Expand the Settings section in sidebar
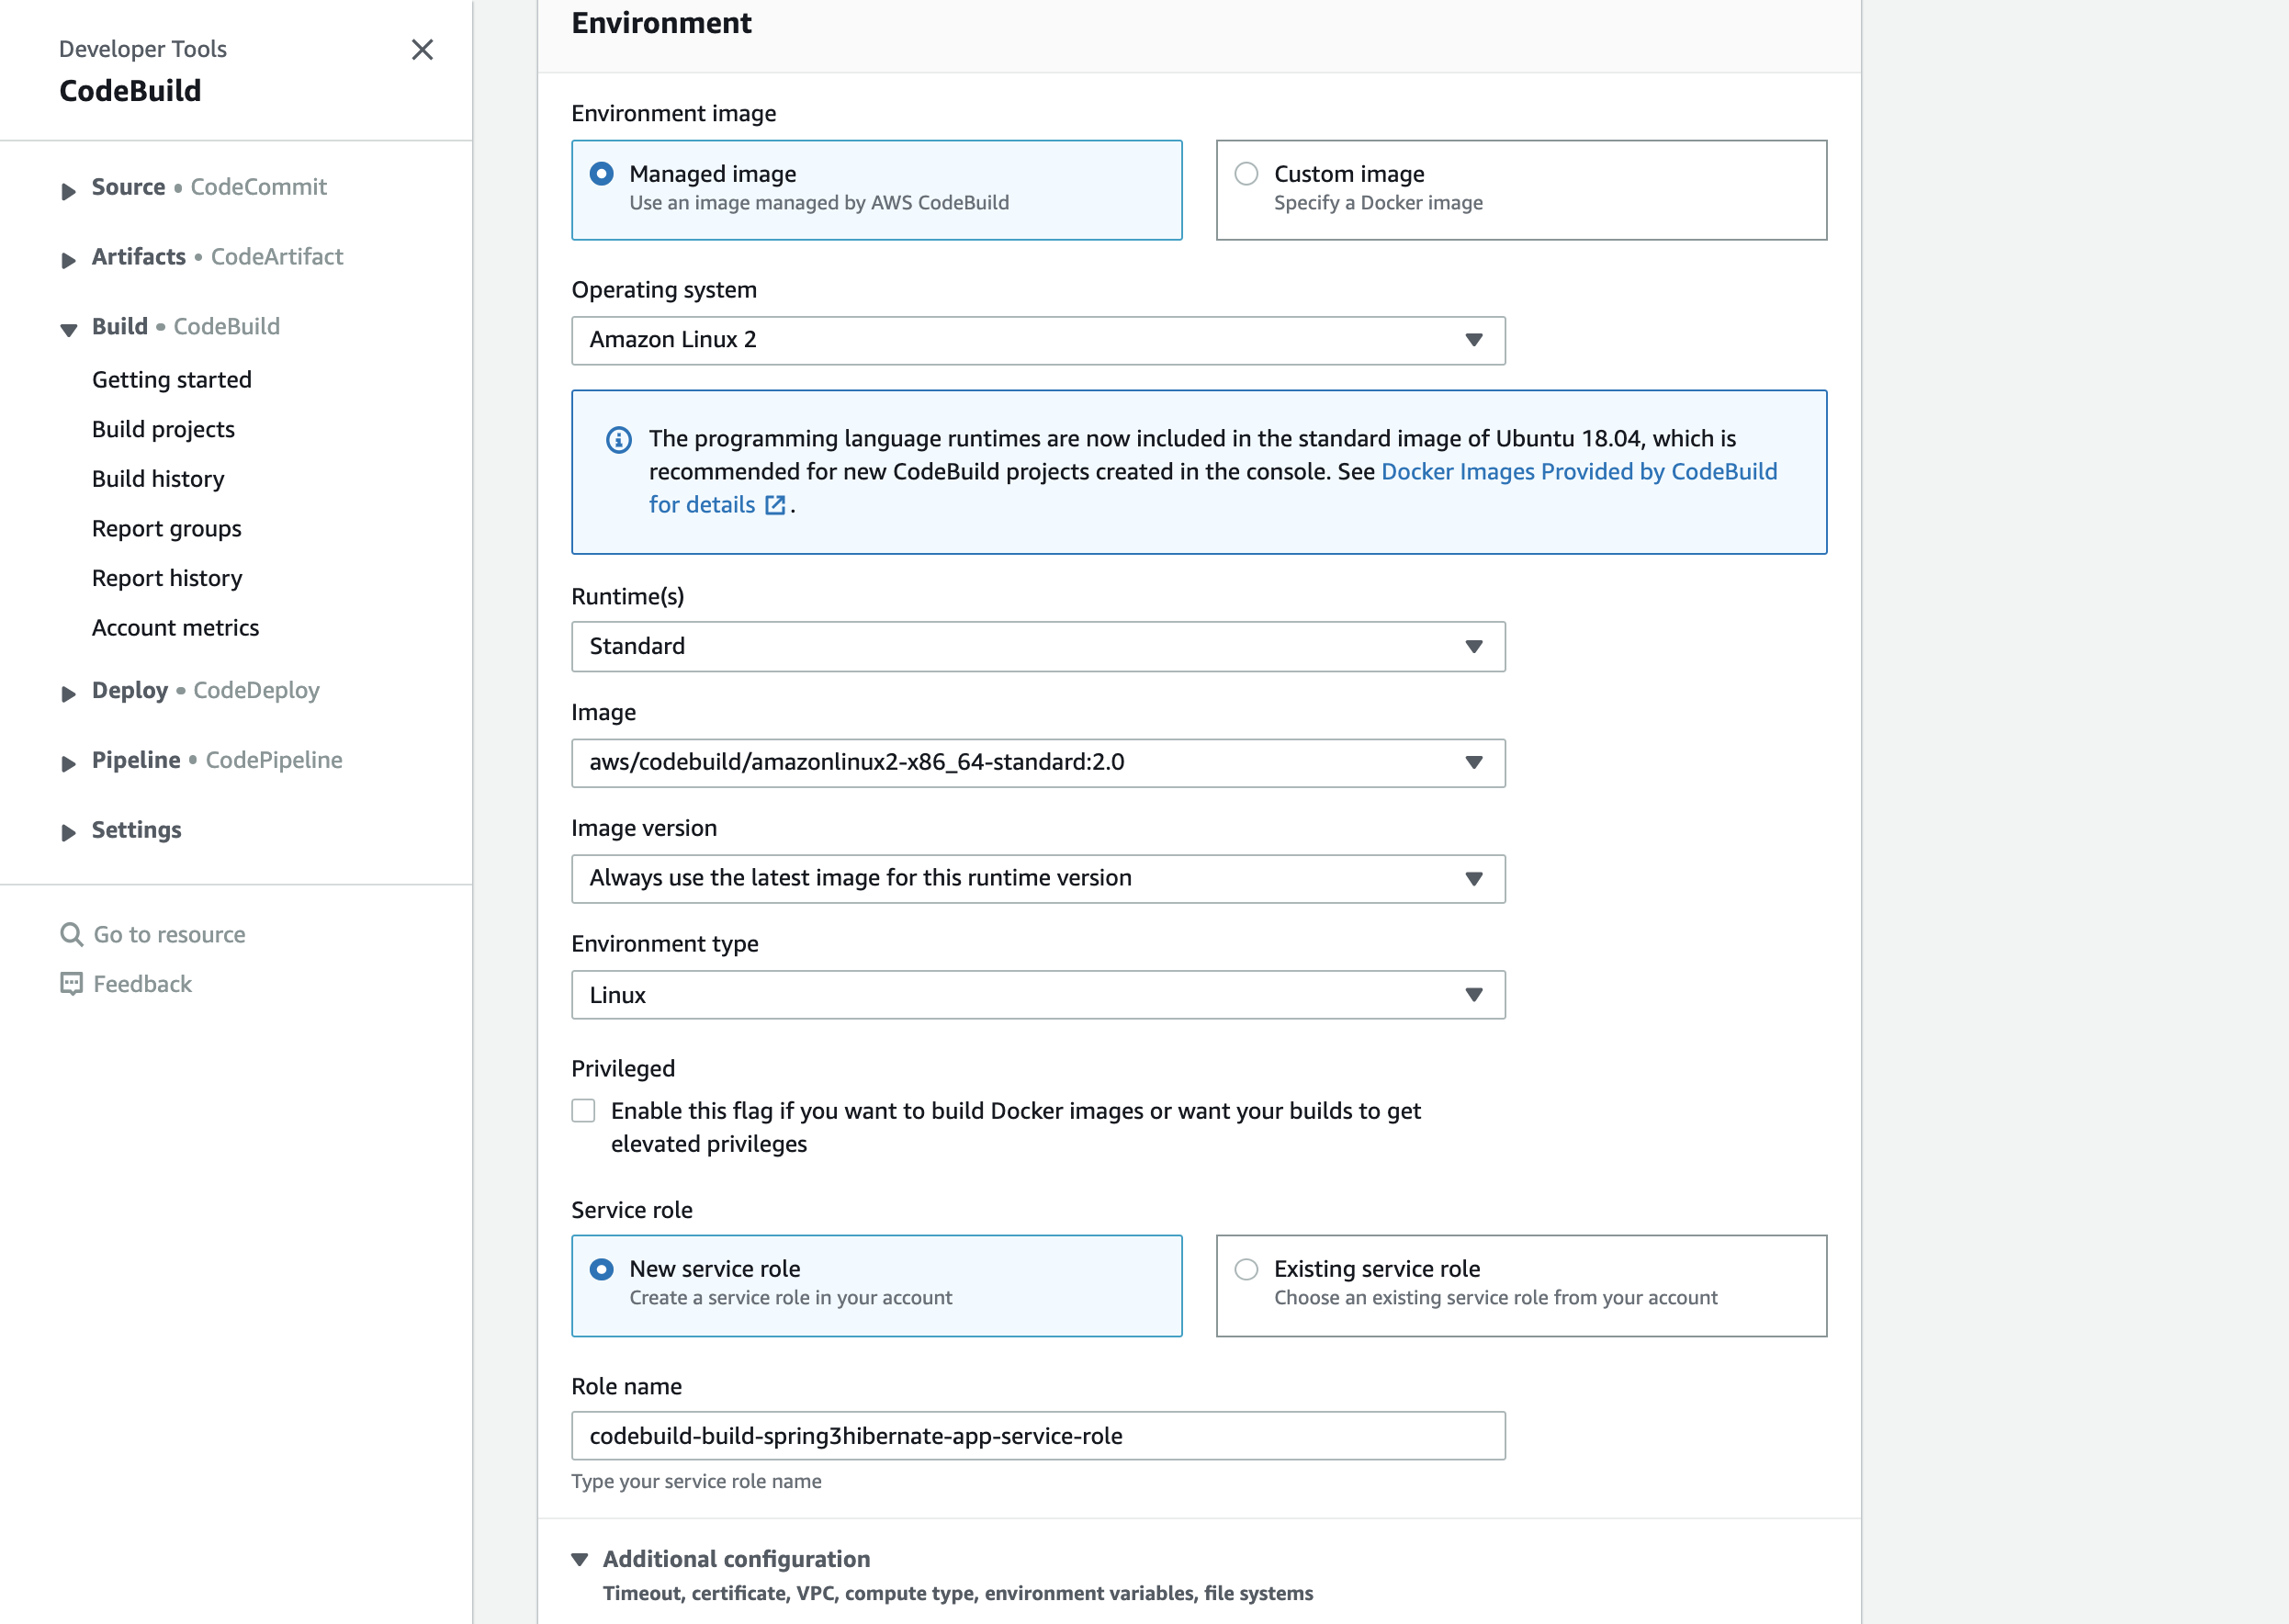This screenshot has height=1624, width=2289. [x=68, y=832]
